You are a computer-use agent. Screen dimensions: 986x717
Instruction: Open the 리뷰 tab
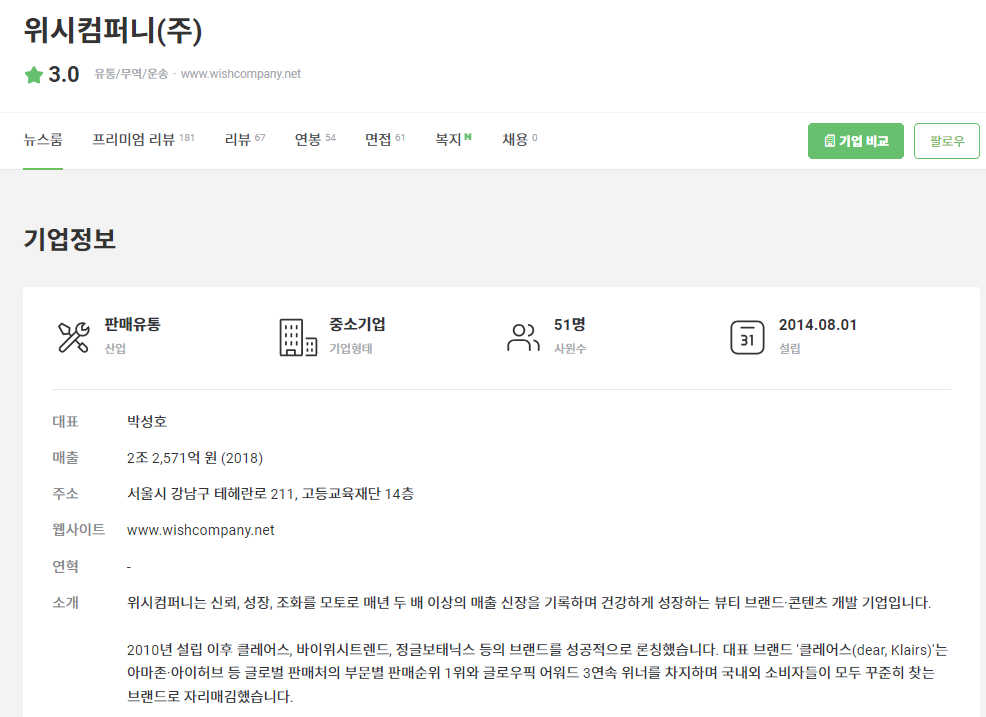pos(245,140)
